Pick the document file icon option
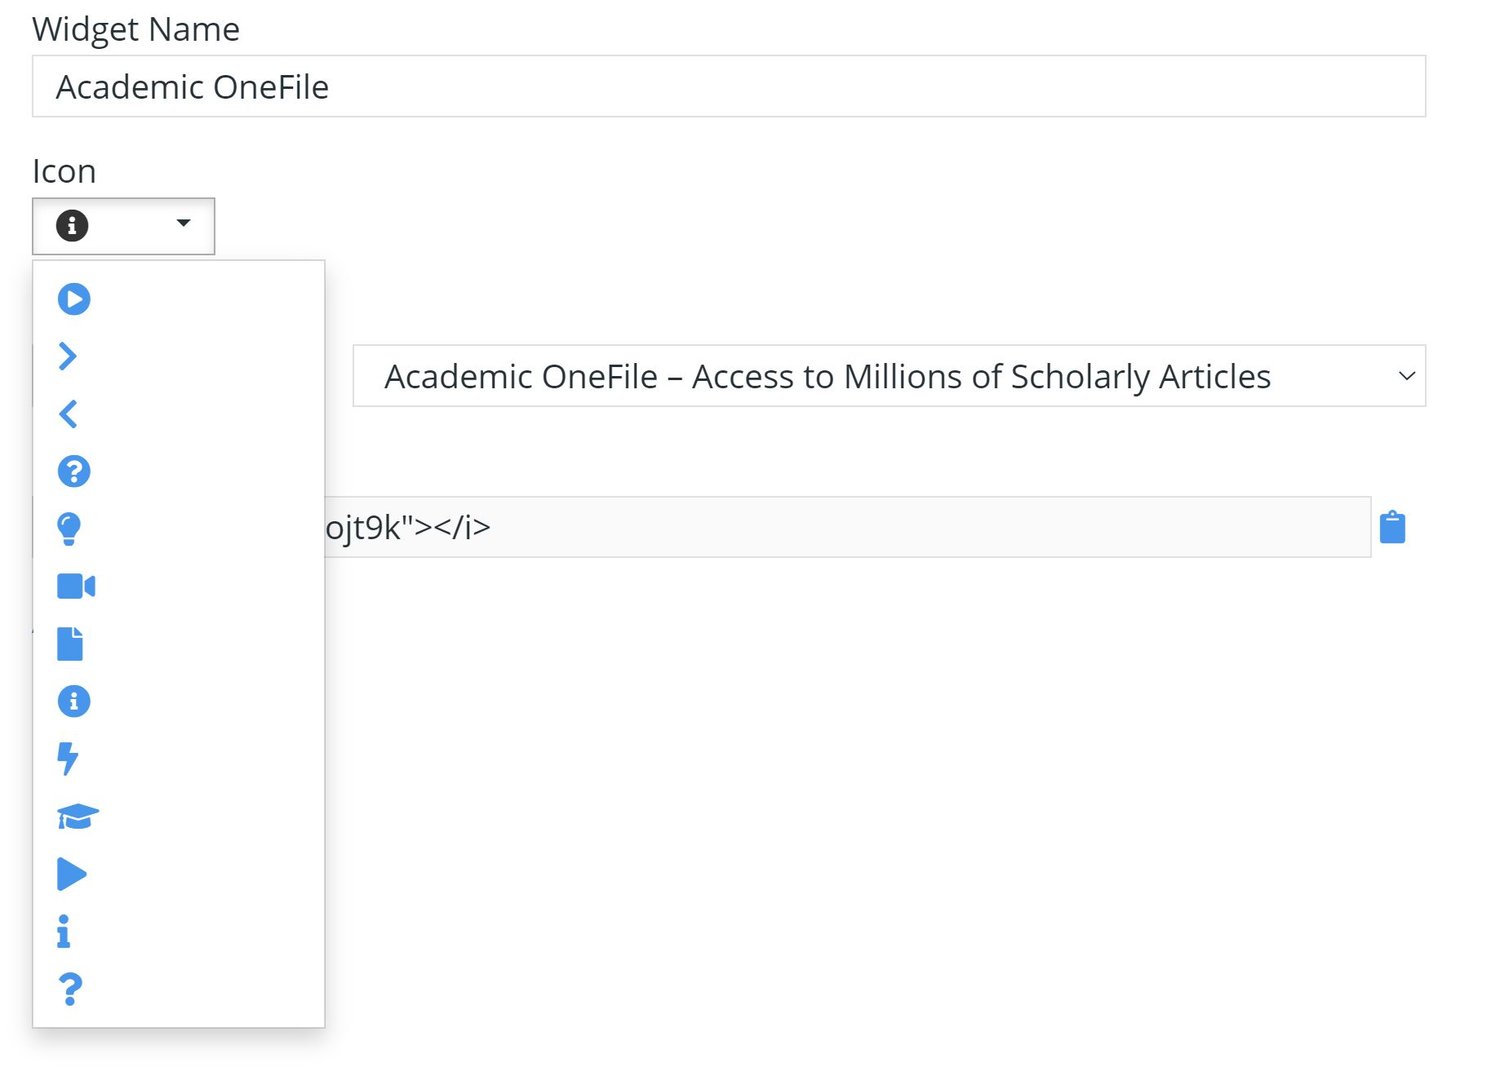Image resolution: width=1500 pixels, height=1071 pixels. pyautogui.click(x=70, y=644)
